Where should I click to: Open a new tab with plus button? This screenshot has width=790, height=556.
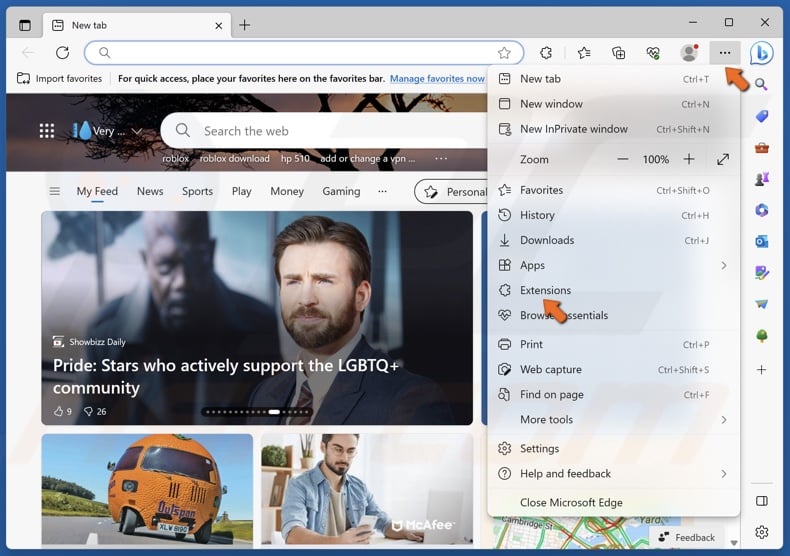click(x=244, y=25)
